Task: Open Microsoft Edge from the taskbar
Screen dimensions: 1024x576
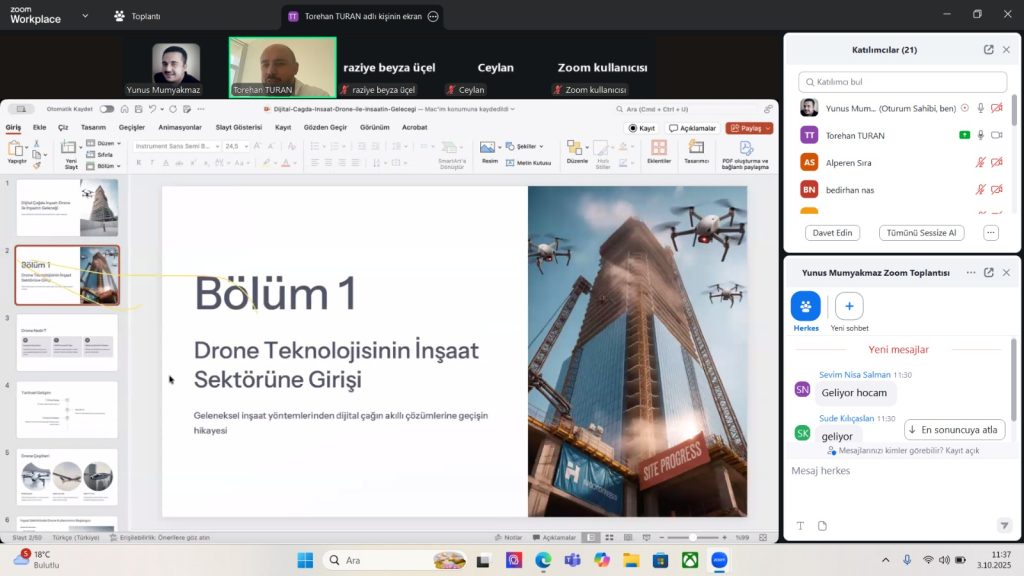Action: pyautogui.click(x=543, y=560)
